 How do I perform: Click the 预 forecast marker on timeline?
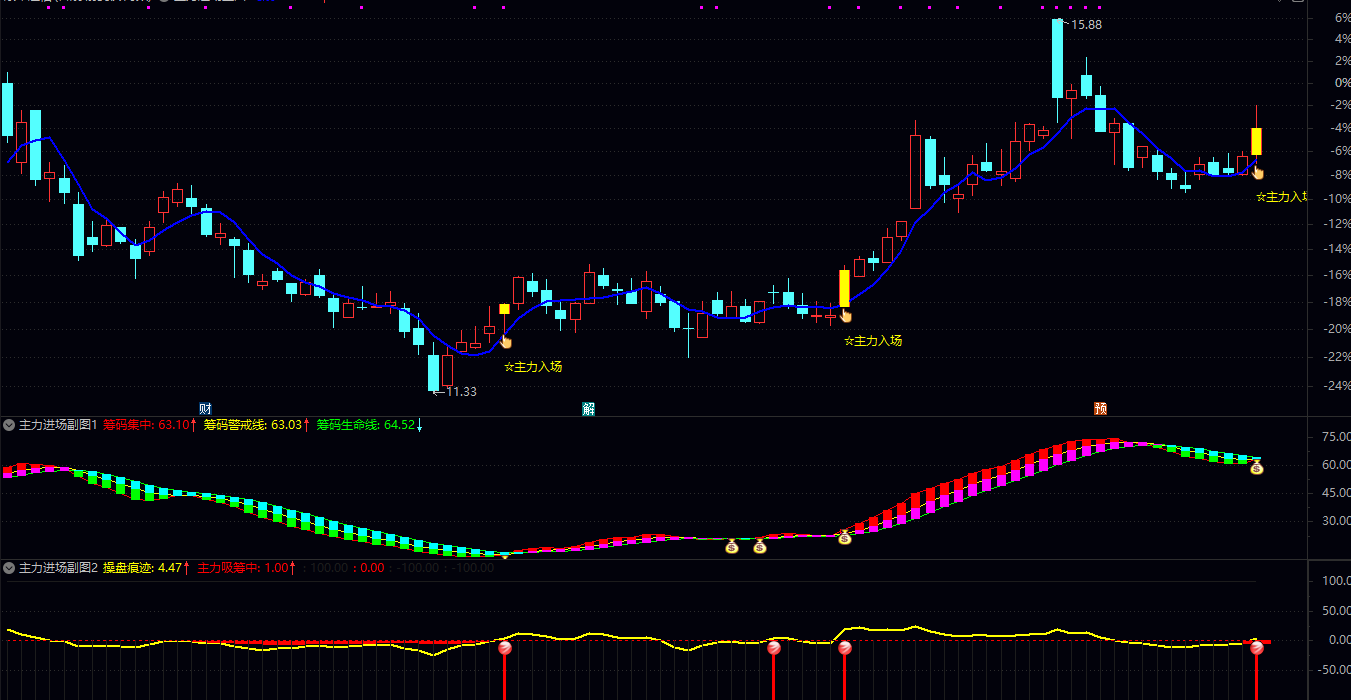[x=1100, y=408]
